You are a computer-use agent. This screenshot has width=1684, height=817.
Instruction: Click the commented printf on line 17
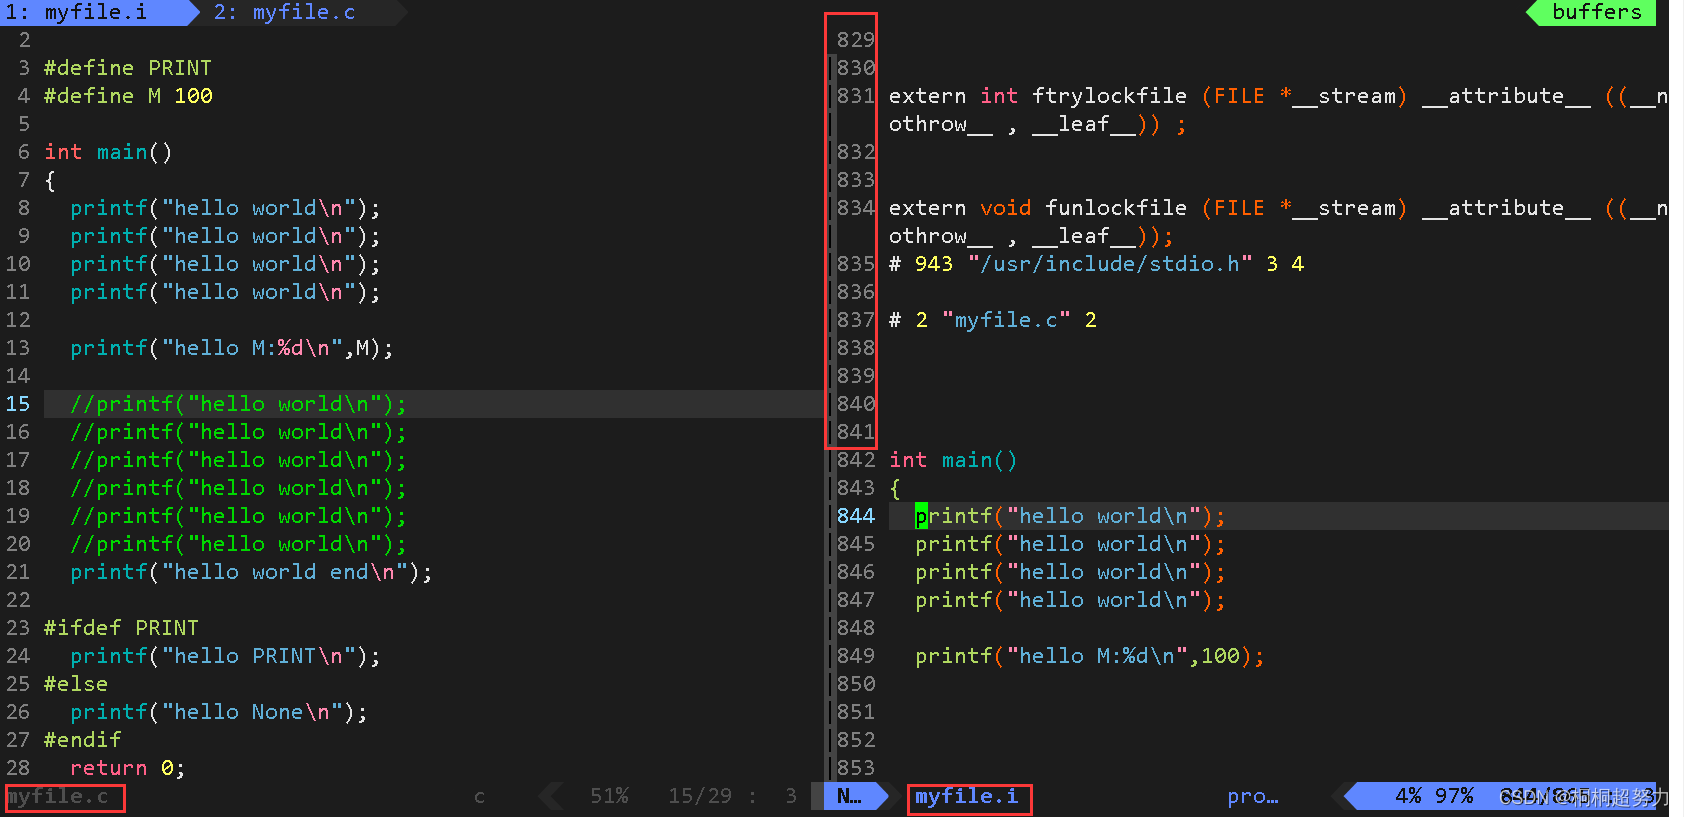point(238,460)
